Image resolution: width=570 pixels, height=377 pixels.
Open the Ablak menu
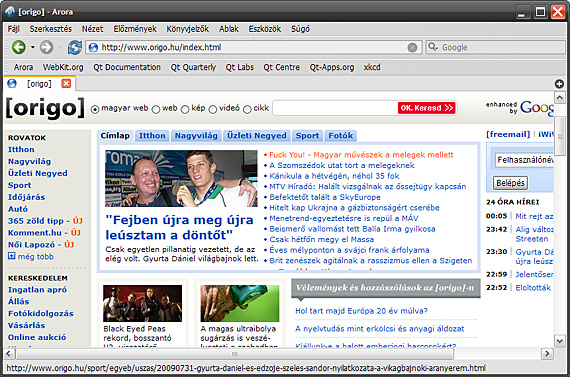point(229,29)
